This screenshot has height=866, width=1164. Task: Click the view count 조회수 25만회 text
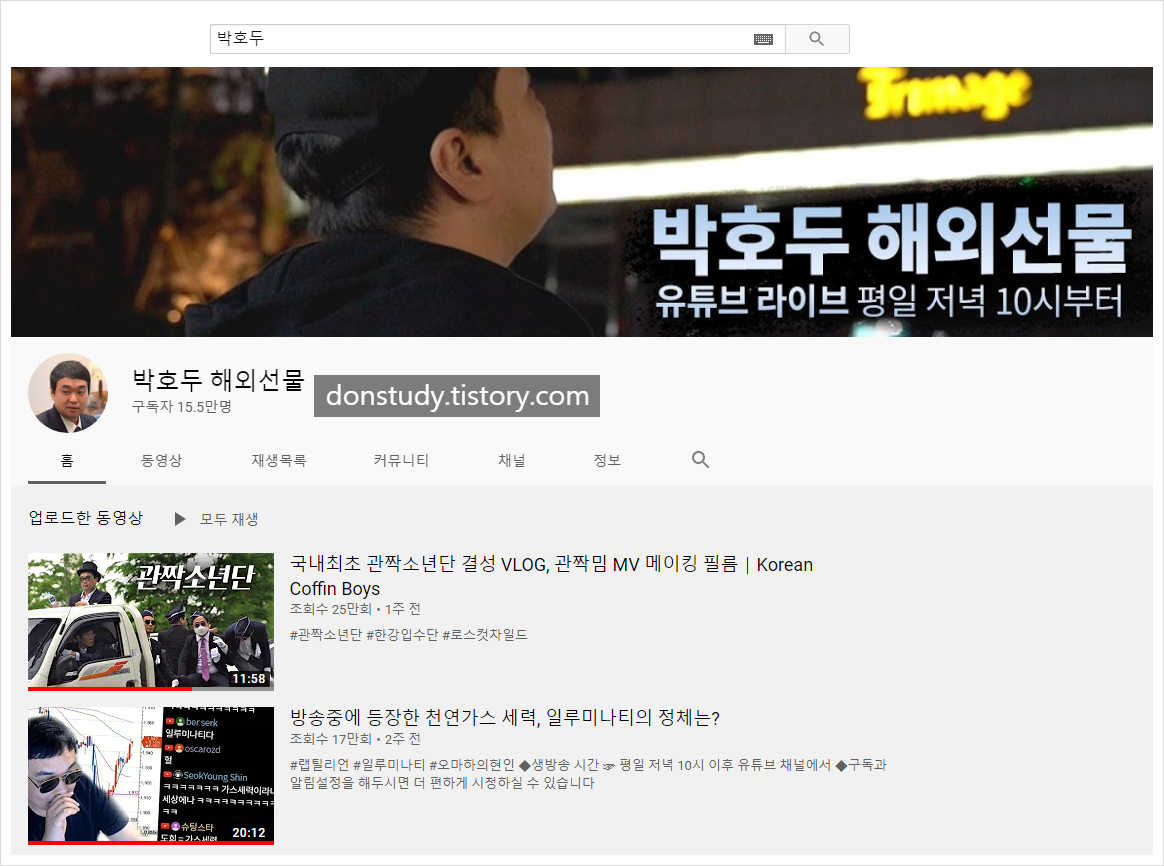[330, 609]
